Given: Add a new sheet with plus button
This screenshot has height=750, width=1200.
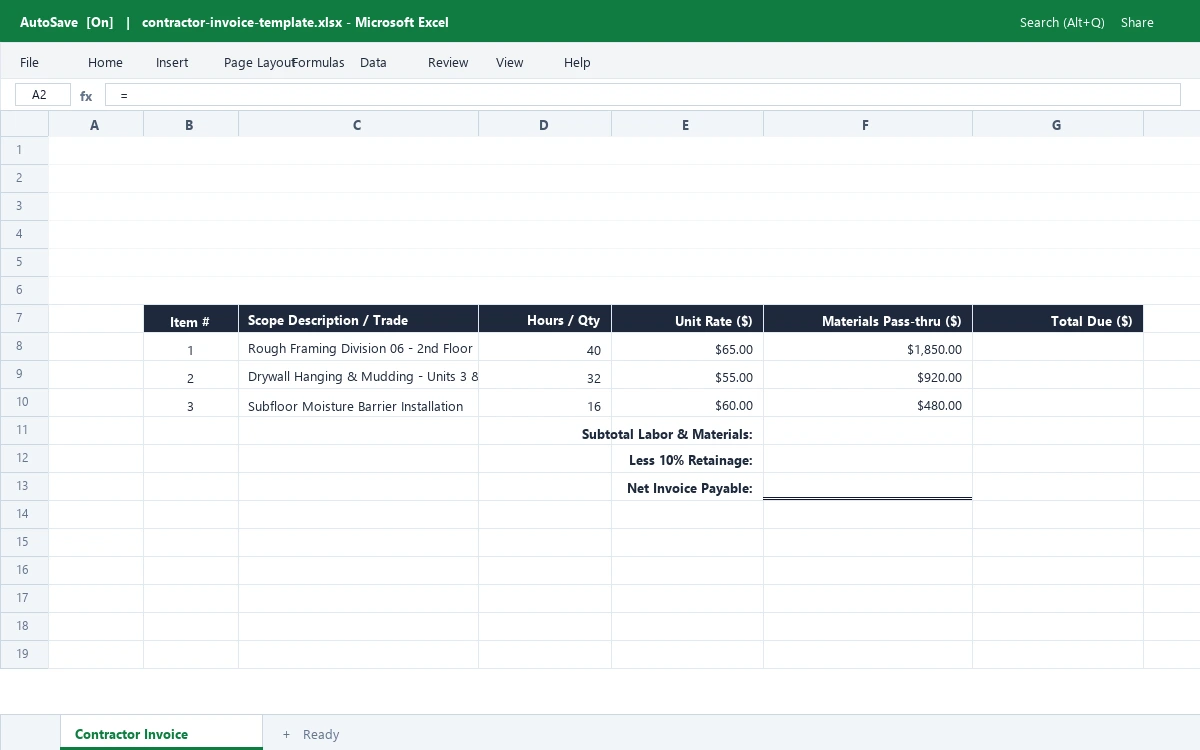Looking at the screenshot, I should pyautogui.click(x=286, y=734).
